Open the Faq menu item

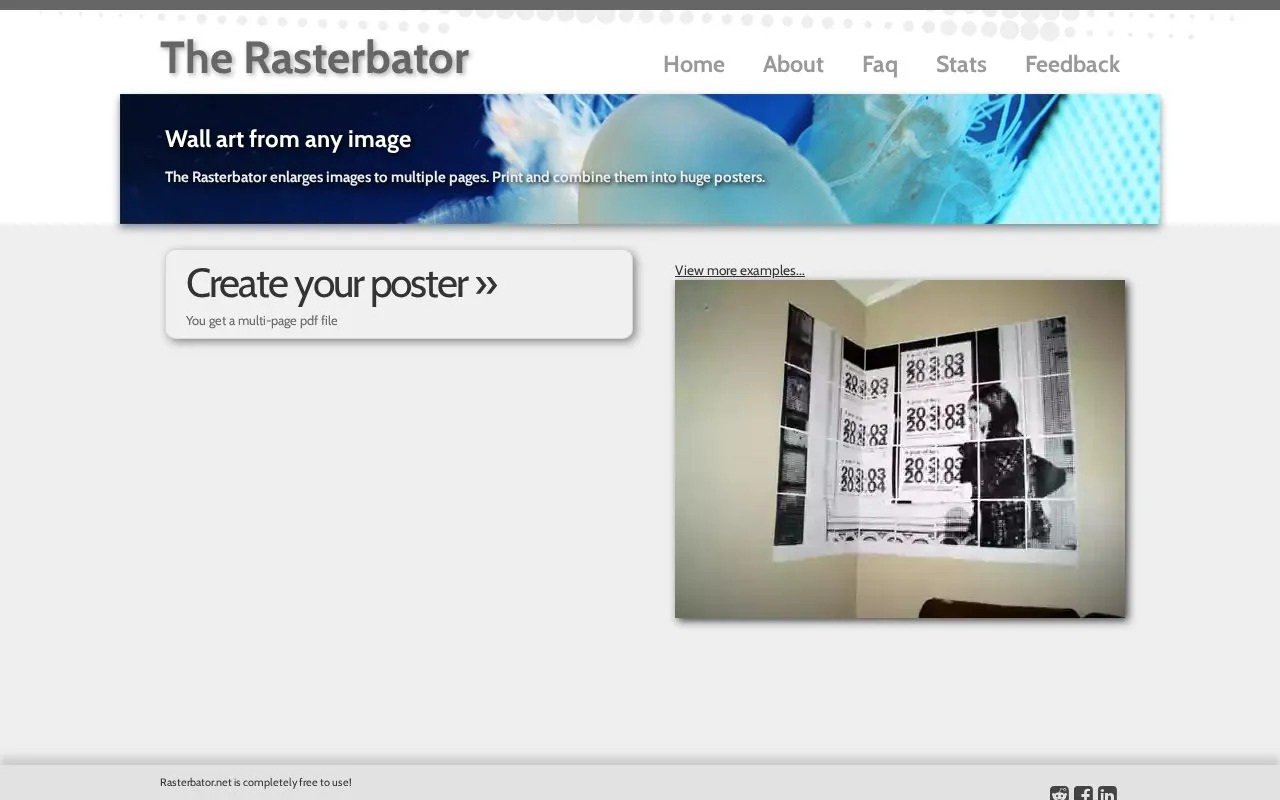[880, 64]
